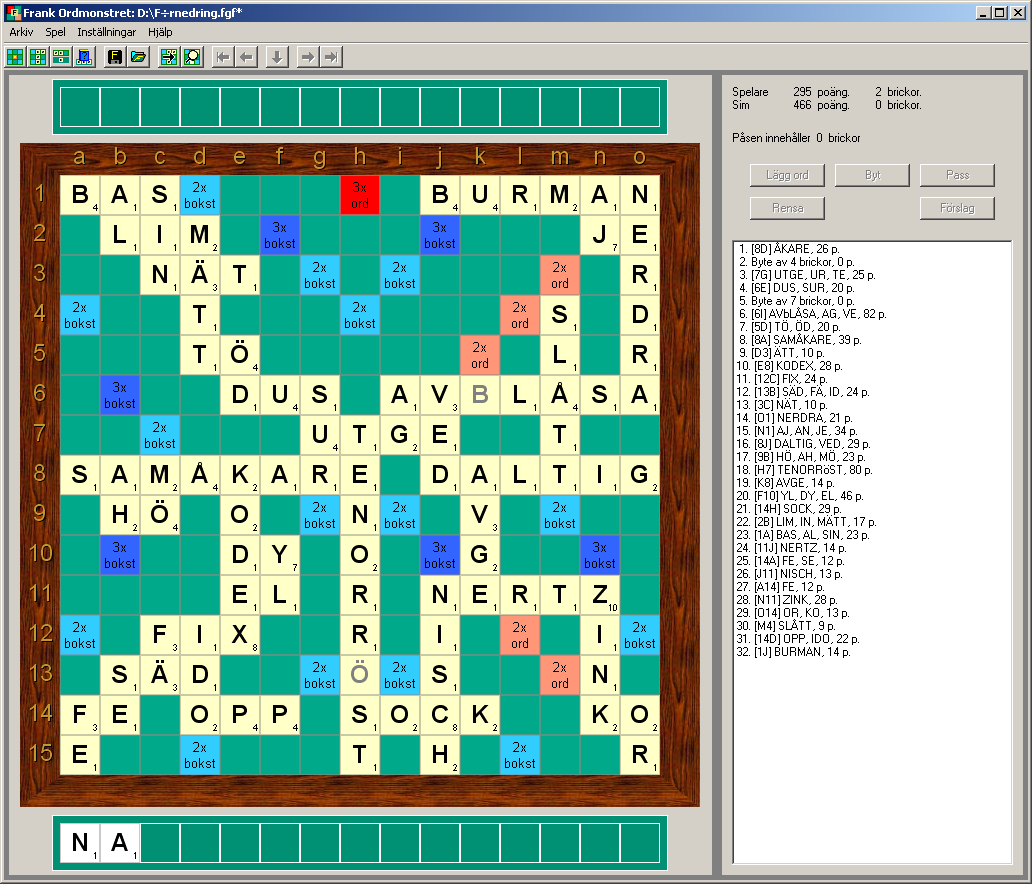Click the magnifying glass search icon
Viewport: 1032px width, 884px height.
click(192, 57)
